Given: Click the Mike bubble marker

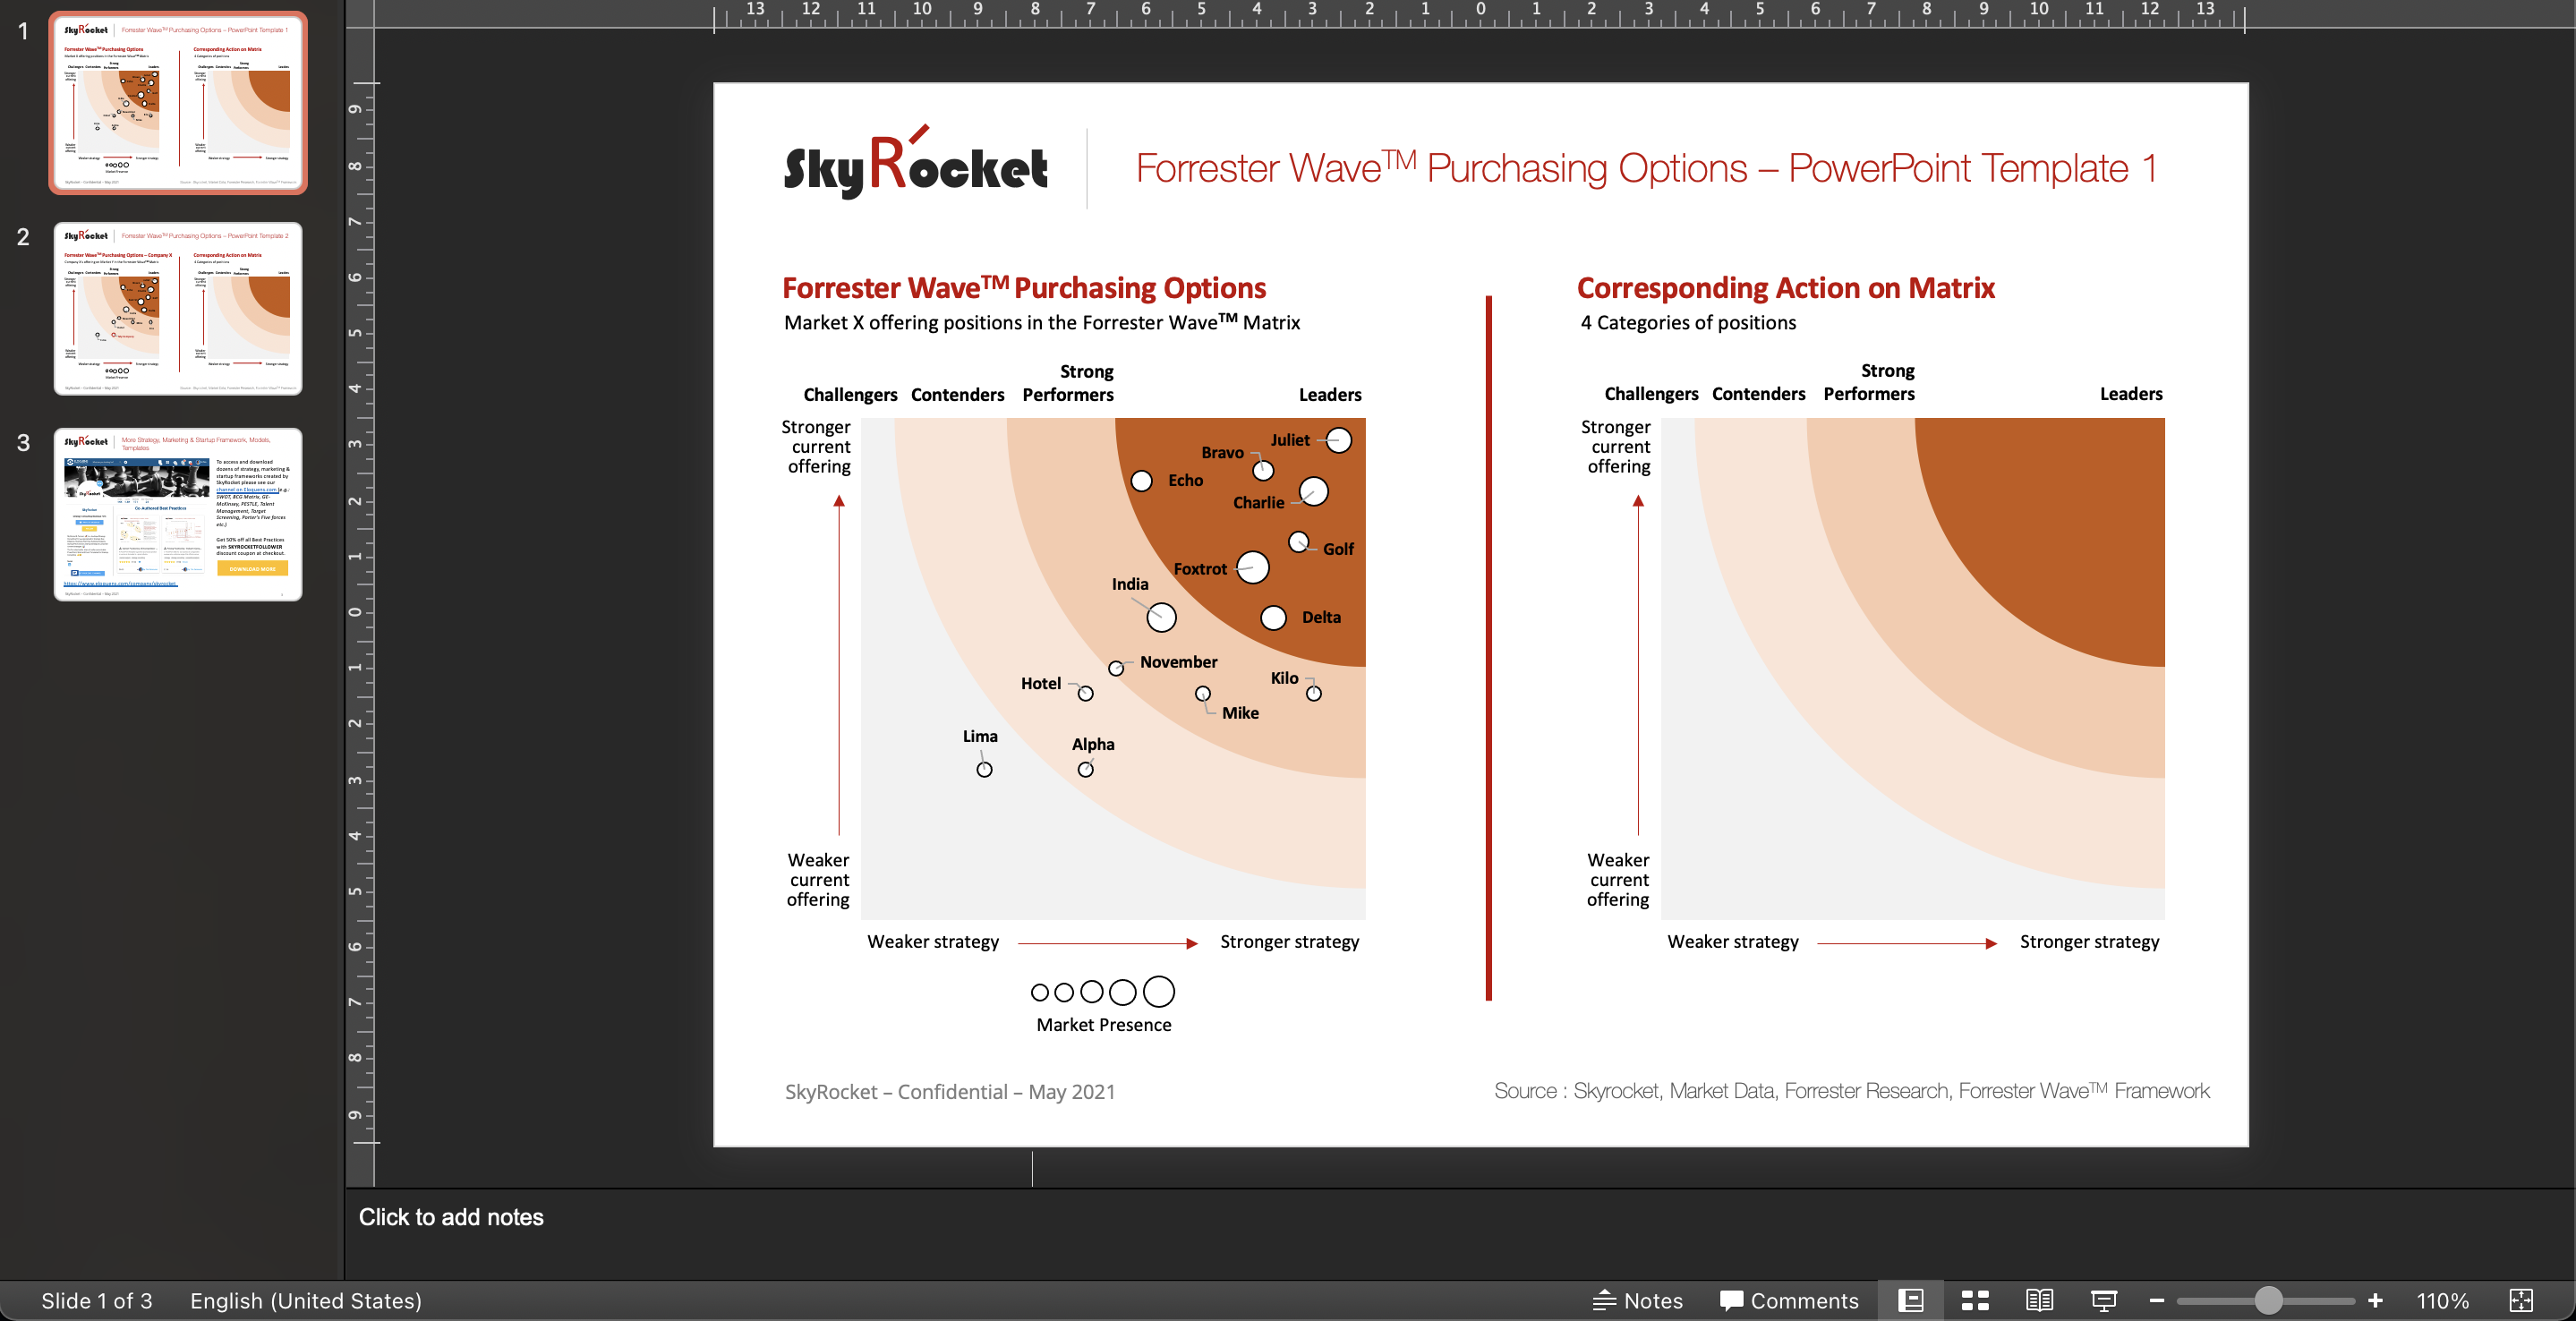Looking at the screenshot, I should (1202, 693).
